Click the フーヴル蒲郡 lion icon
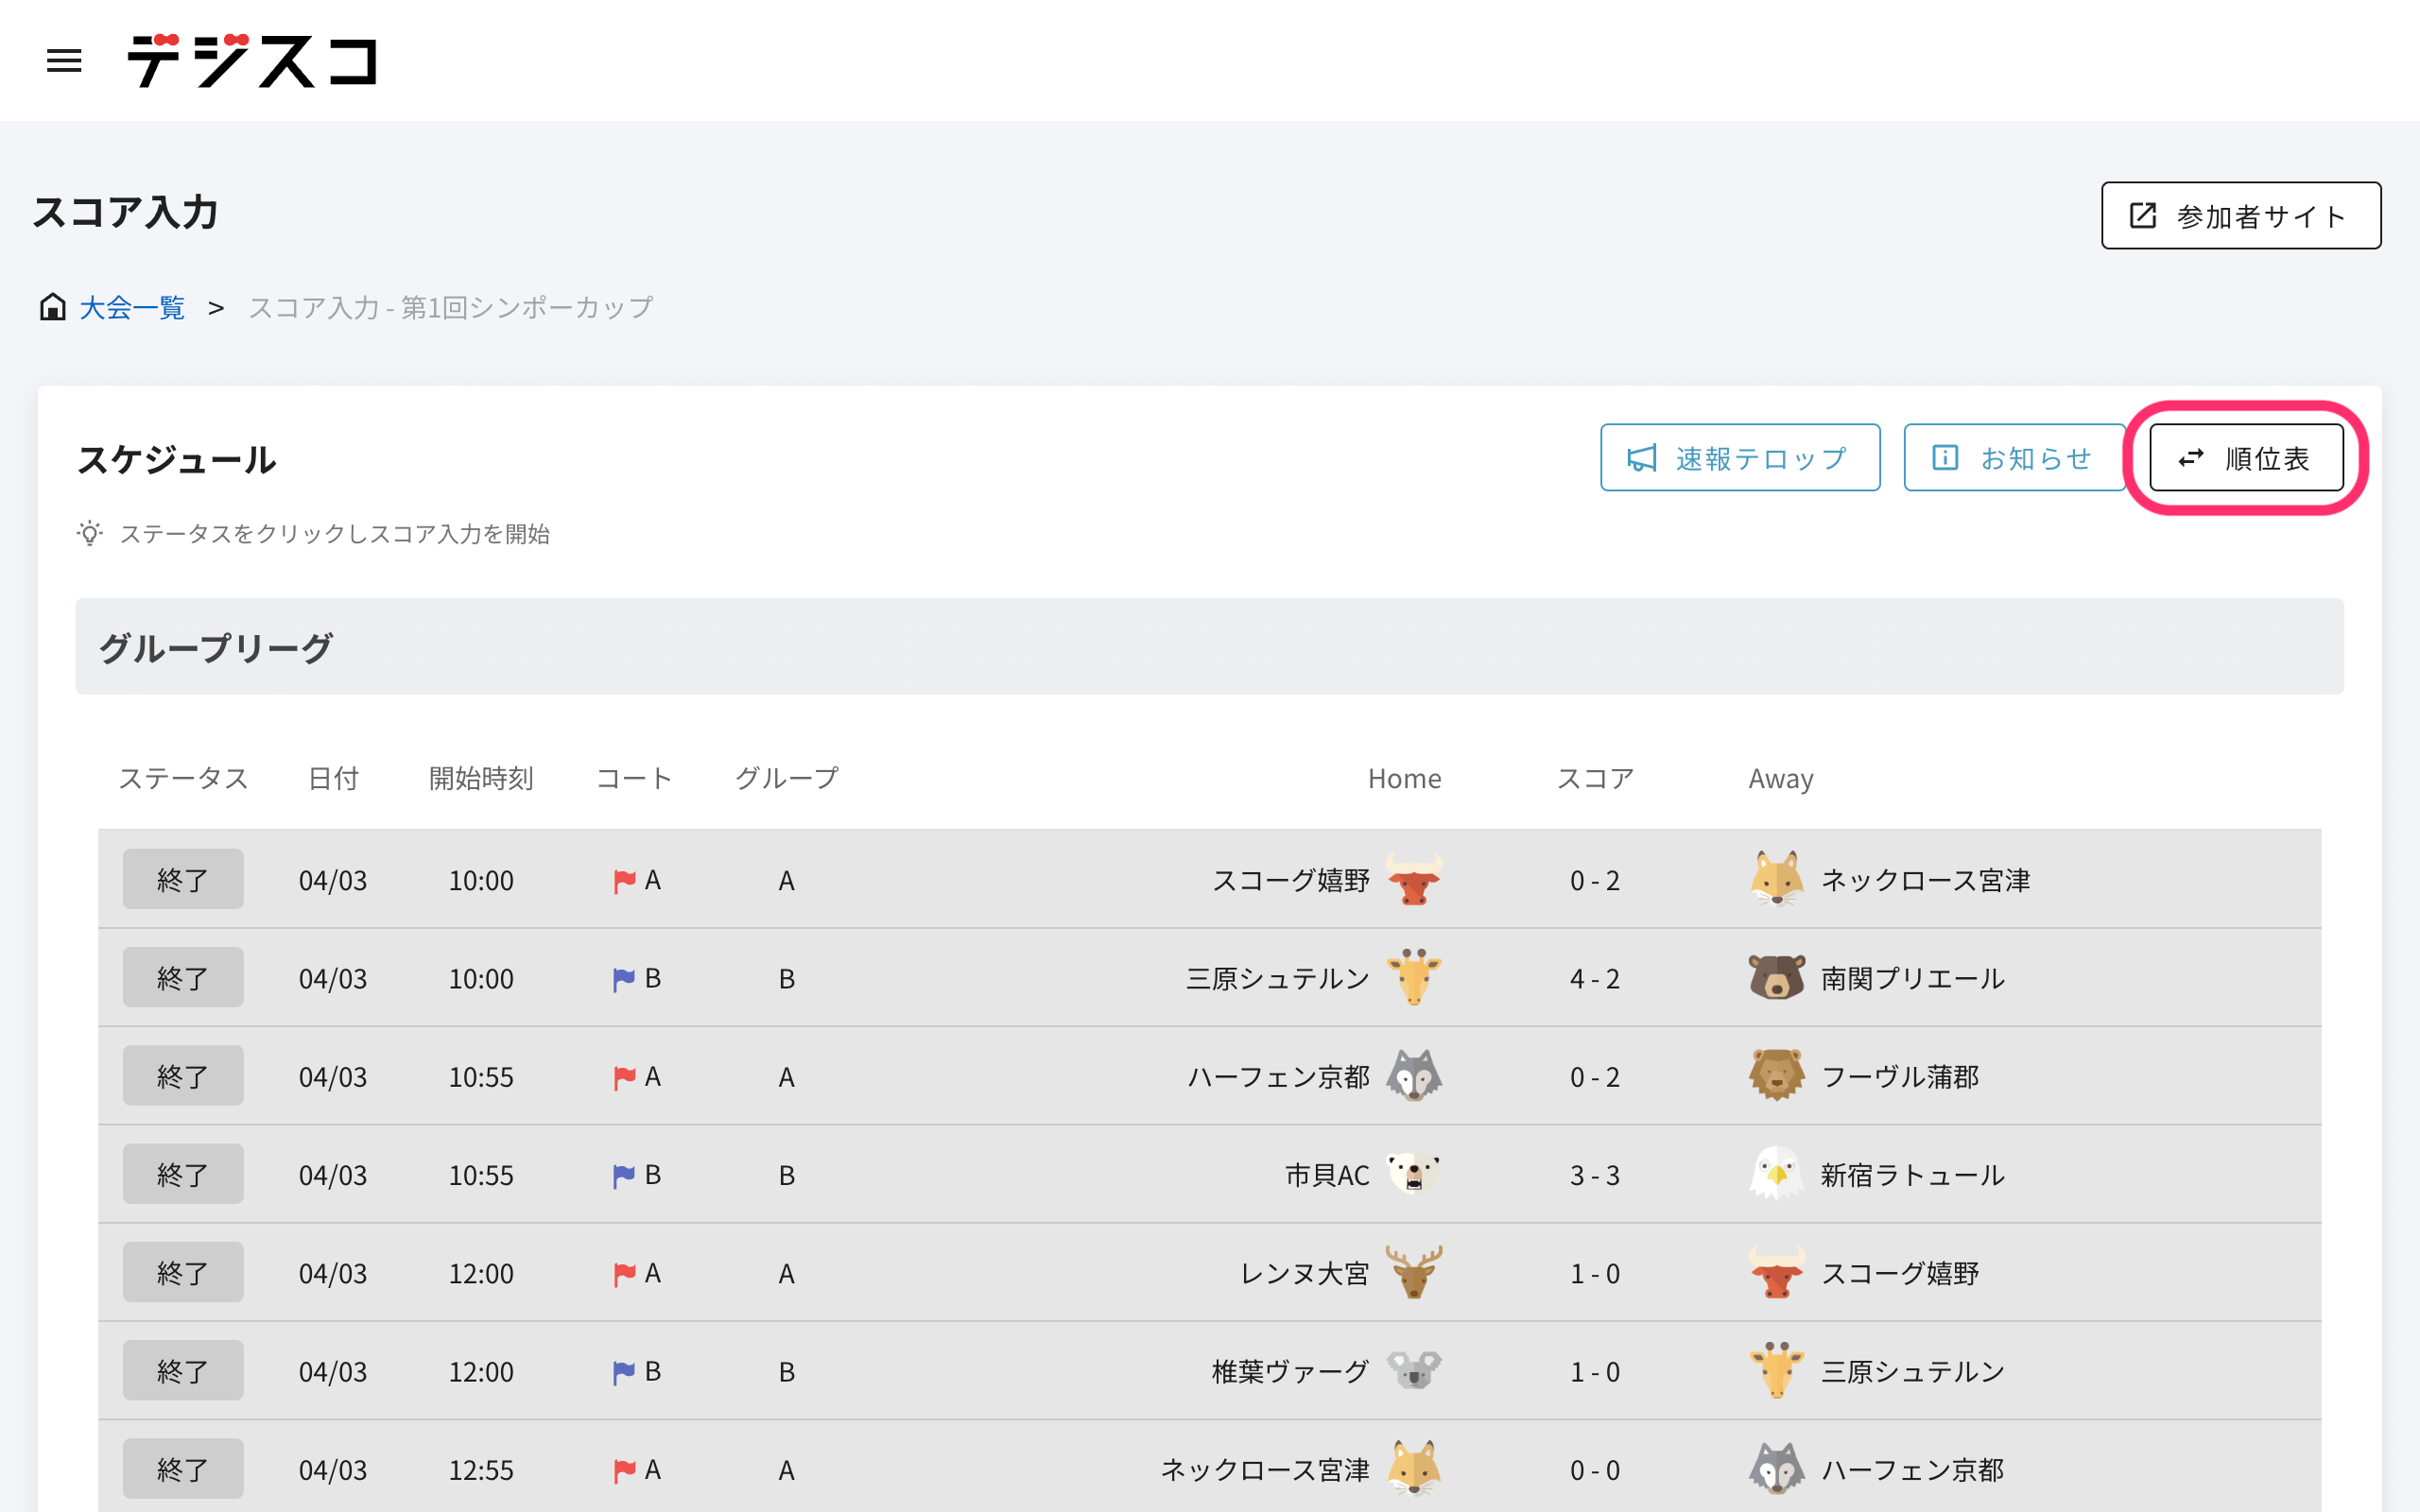 coord(1776,1075)
